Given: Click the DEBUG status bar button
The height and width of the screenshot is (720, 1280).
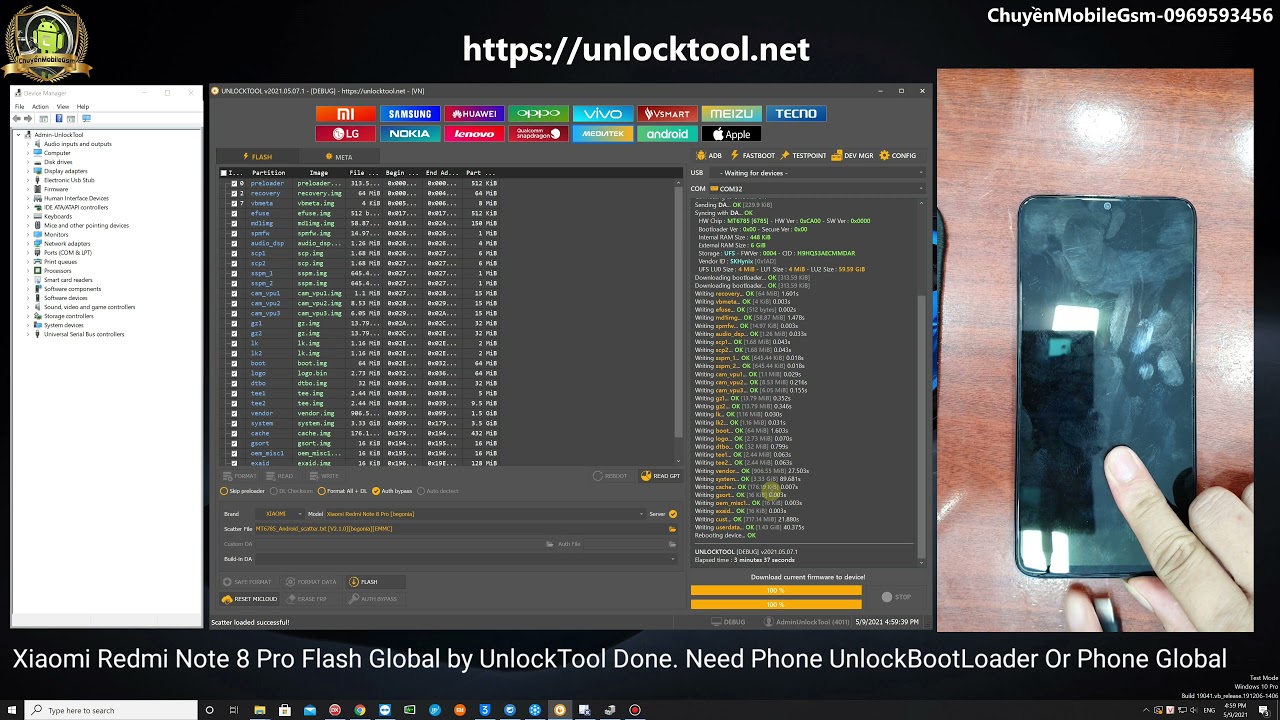Looking at the screenshot, I should pos(729,622).
